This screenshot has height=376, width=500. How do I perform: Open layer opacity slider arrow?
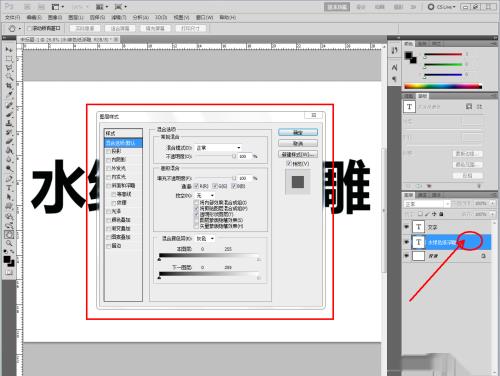(492, 203)
